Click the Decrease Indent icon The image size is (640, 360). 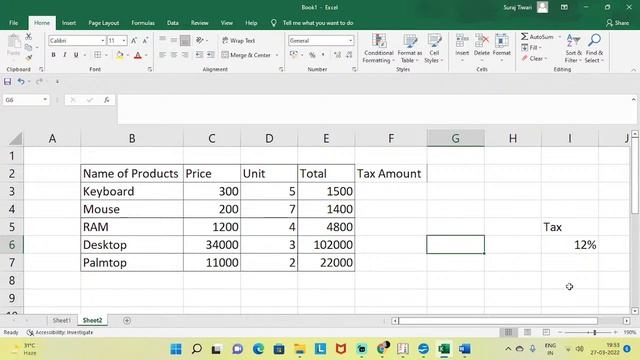199,55
